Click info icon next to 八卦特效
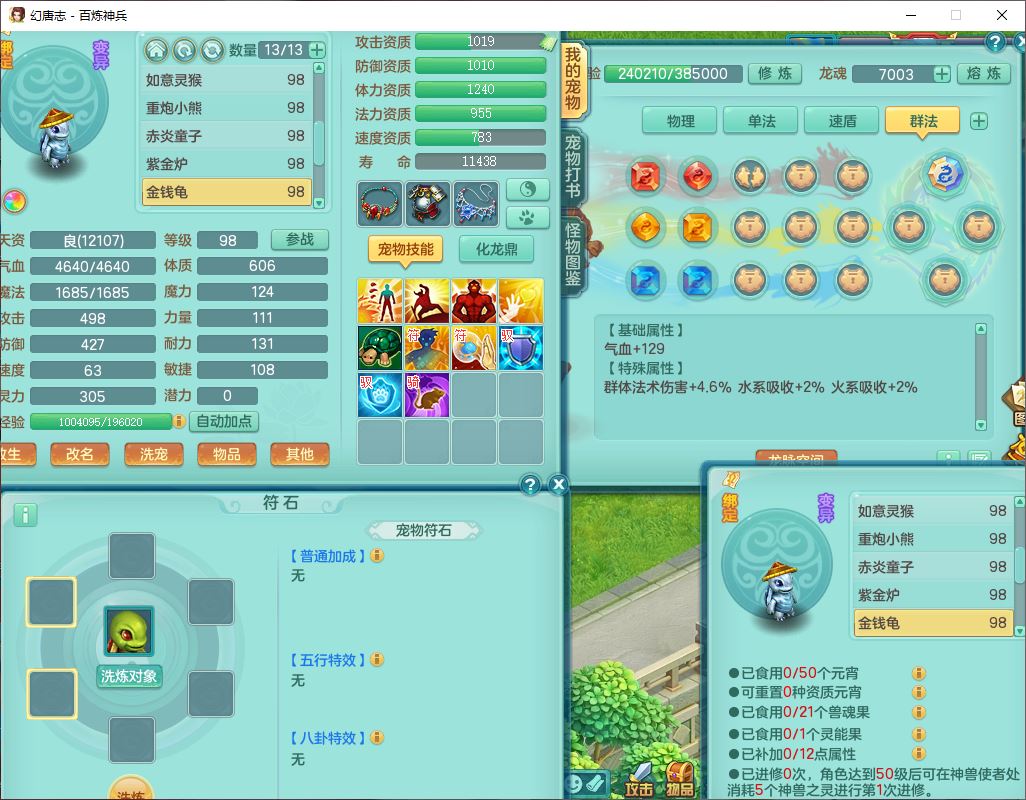Viewport: 1026px width, 800px height. 377,737
